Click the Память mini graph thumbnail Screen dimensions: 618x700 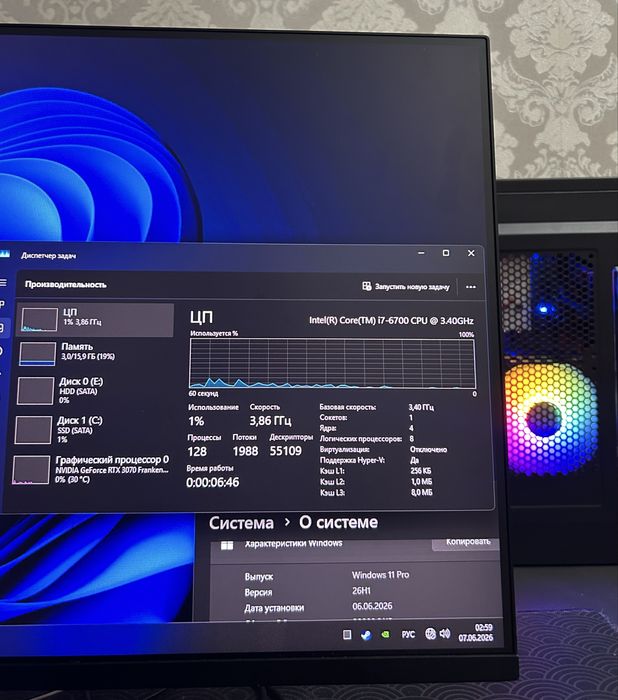coord(38,354)
